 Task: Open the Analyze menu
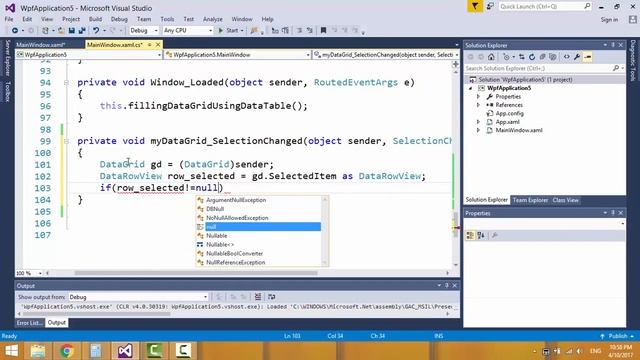pos(213,19)
